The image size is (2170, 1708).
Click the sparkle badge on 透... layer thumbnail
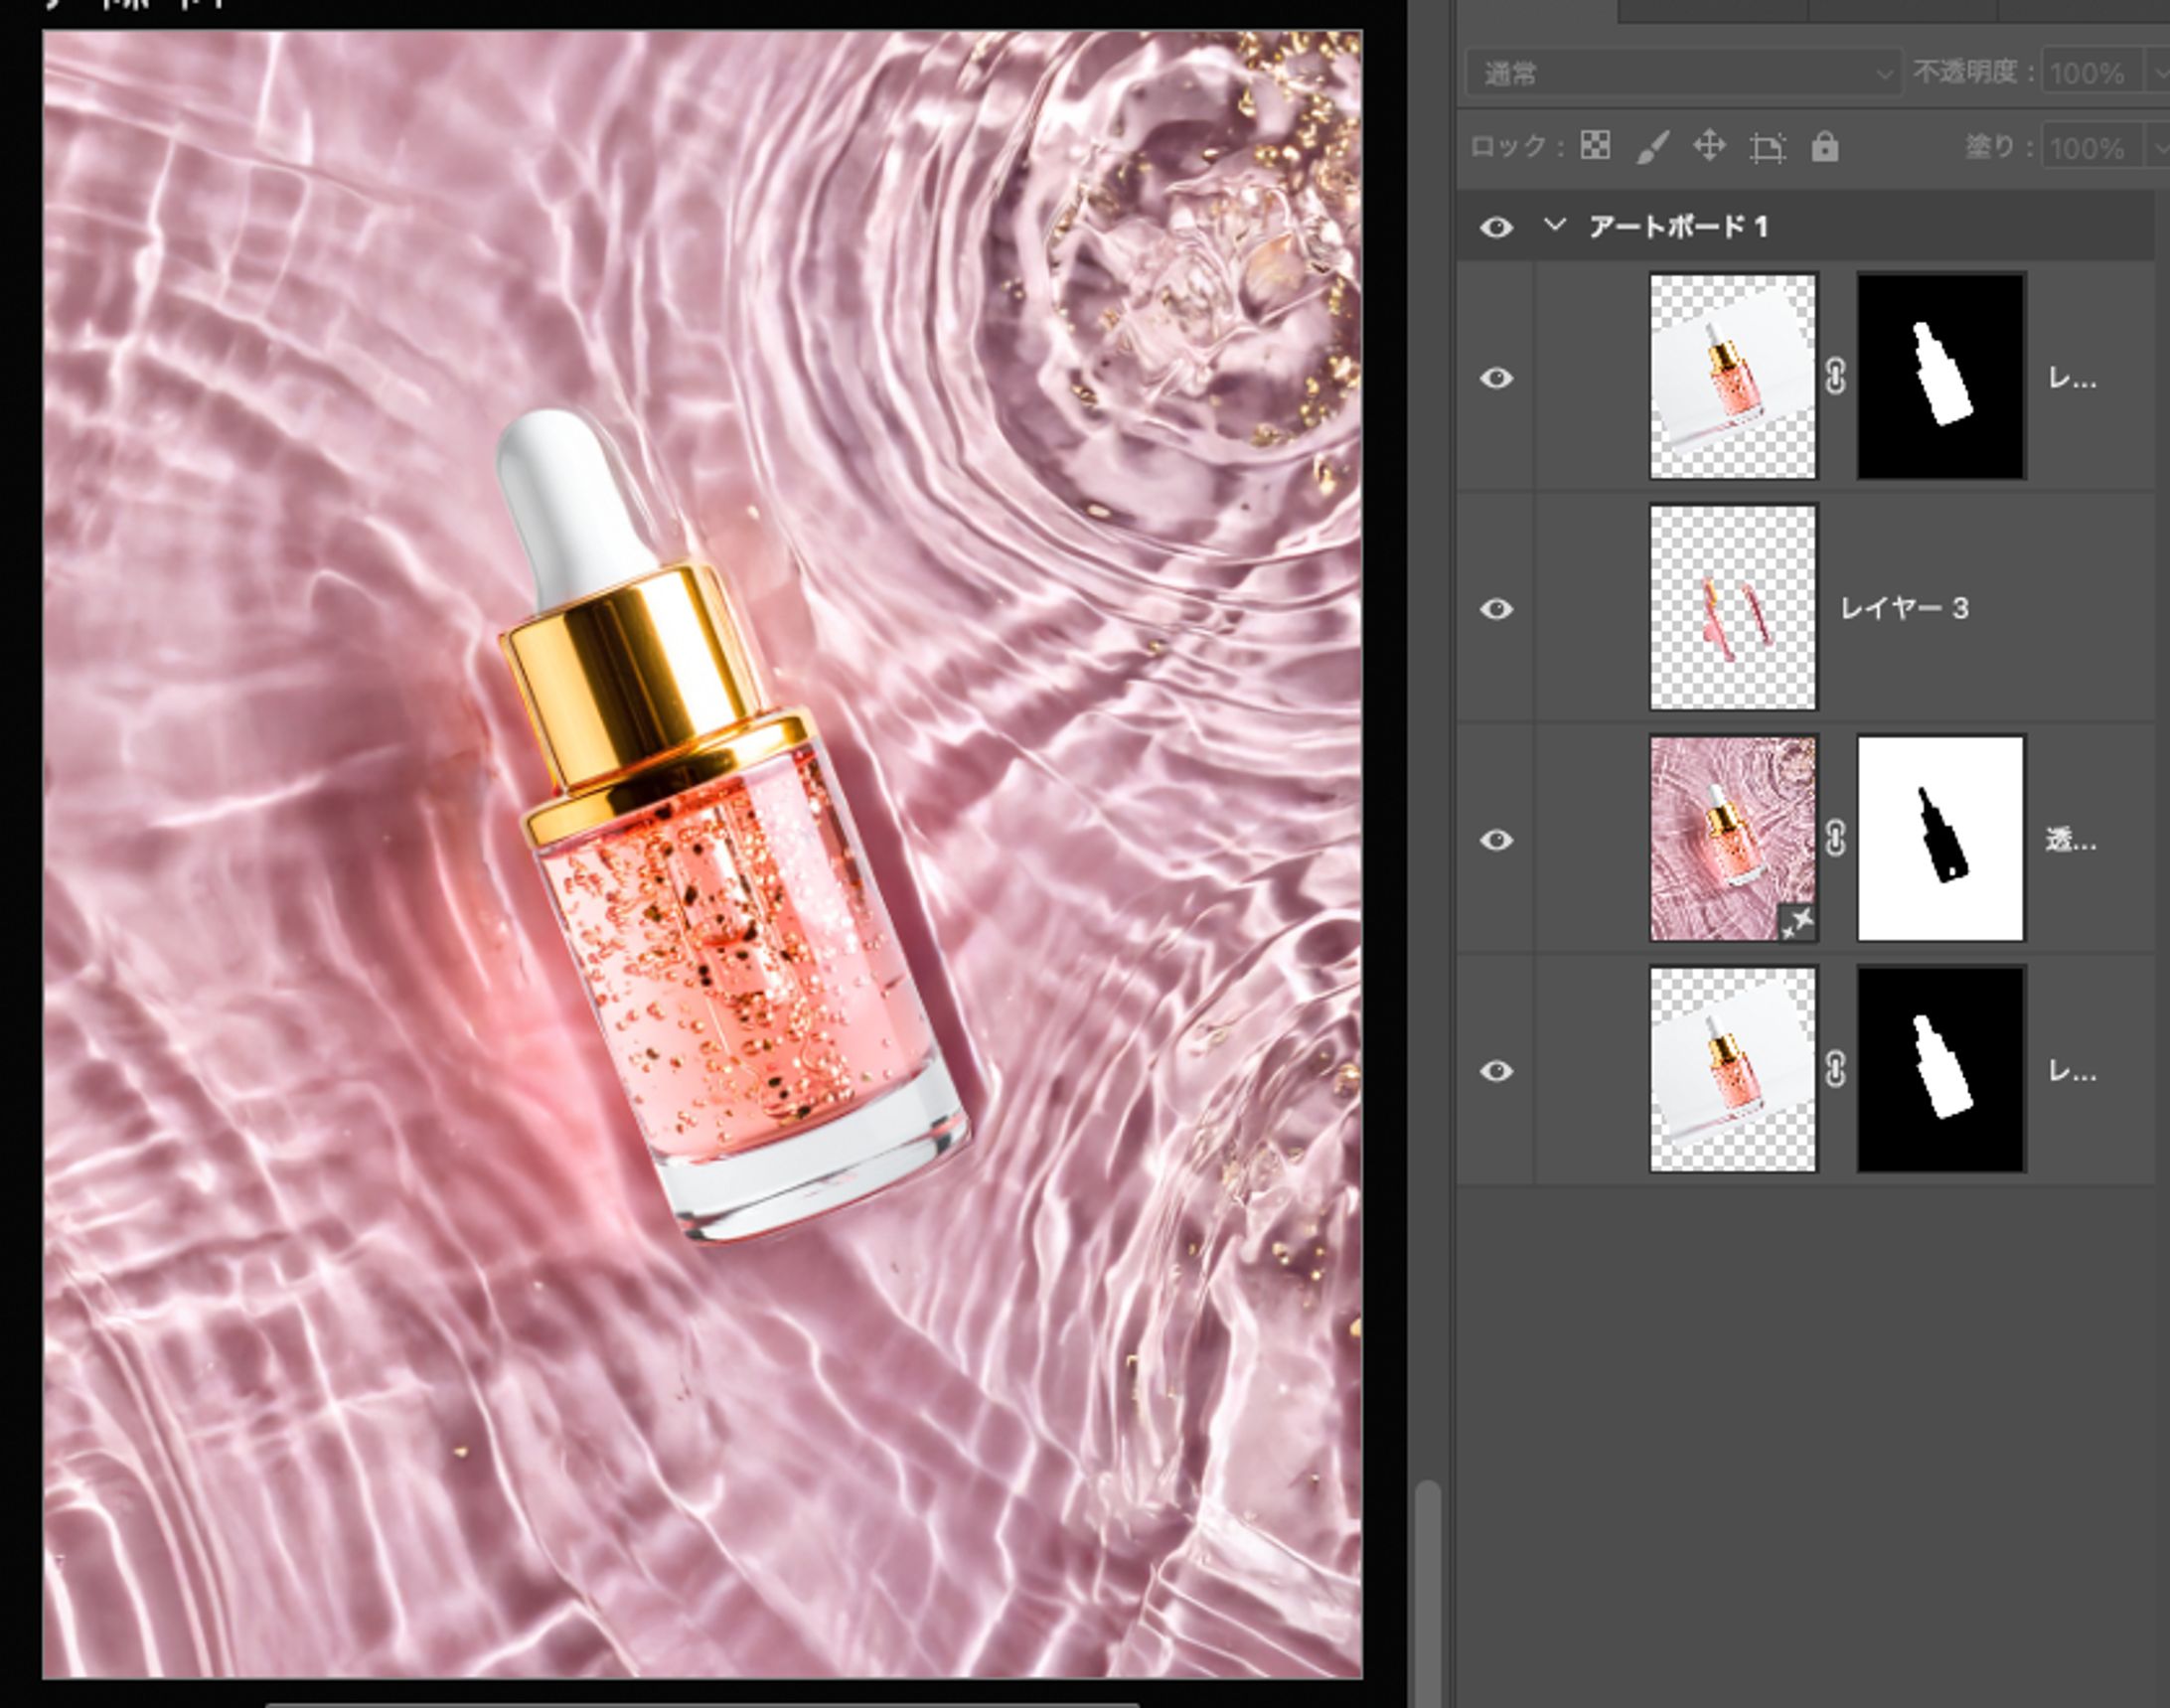(x=1797, y=922)
